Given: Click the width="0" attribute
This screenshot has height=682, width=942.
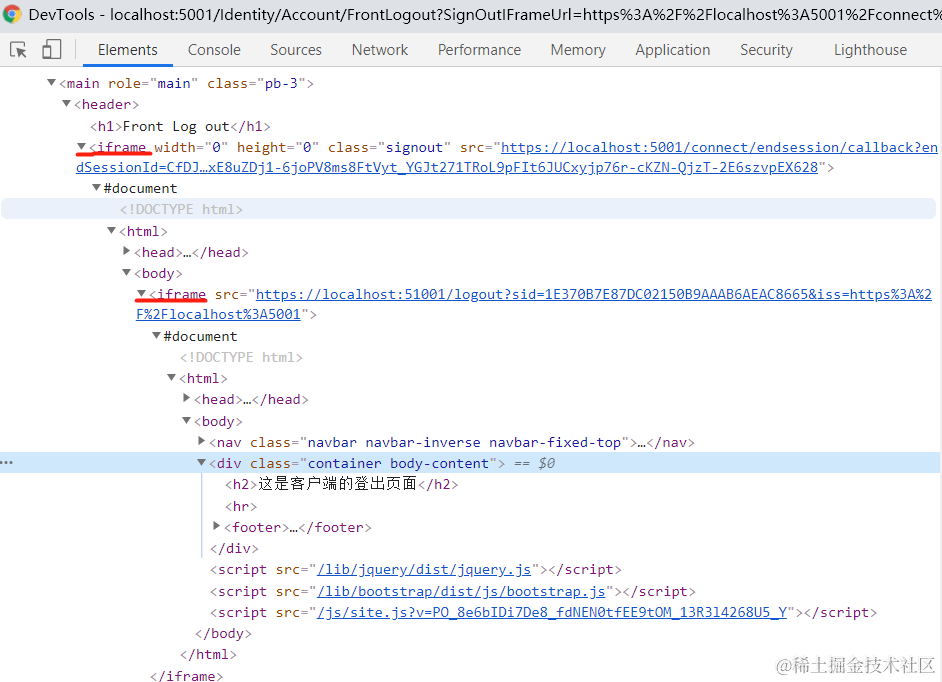Looking at the screenshot, I should tap(191, 147).
